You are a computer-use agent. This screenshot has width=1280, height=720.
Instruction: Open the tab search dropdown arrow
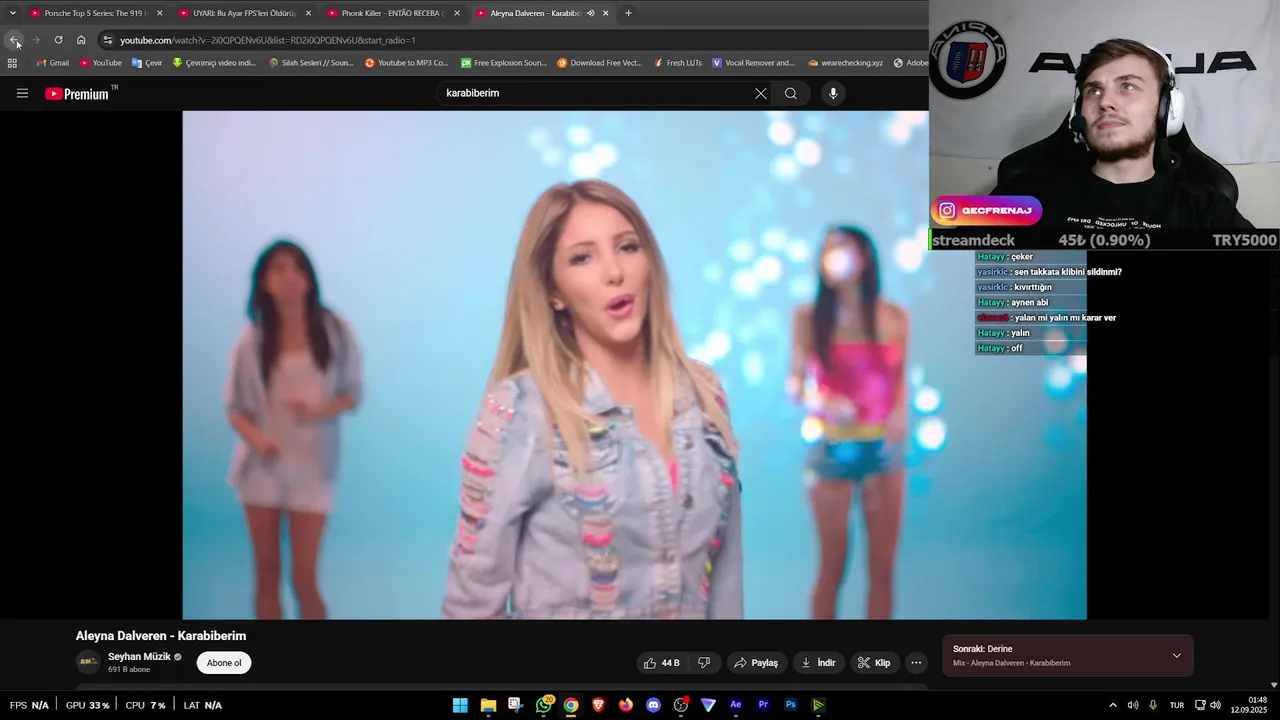point(12,13)
